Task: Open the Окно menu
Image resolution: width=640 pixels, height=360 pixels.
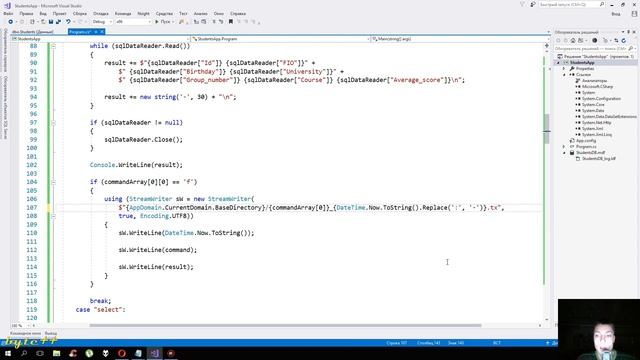Action: tap(219, 13)
